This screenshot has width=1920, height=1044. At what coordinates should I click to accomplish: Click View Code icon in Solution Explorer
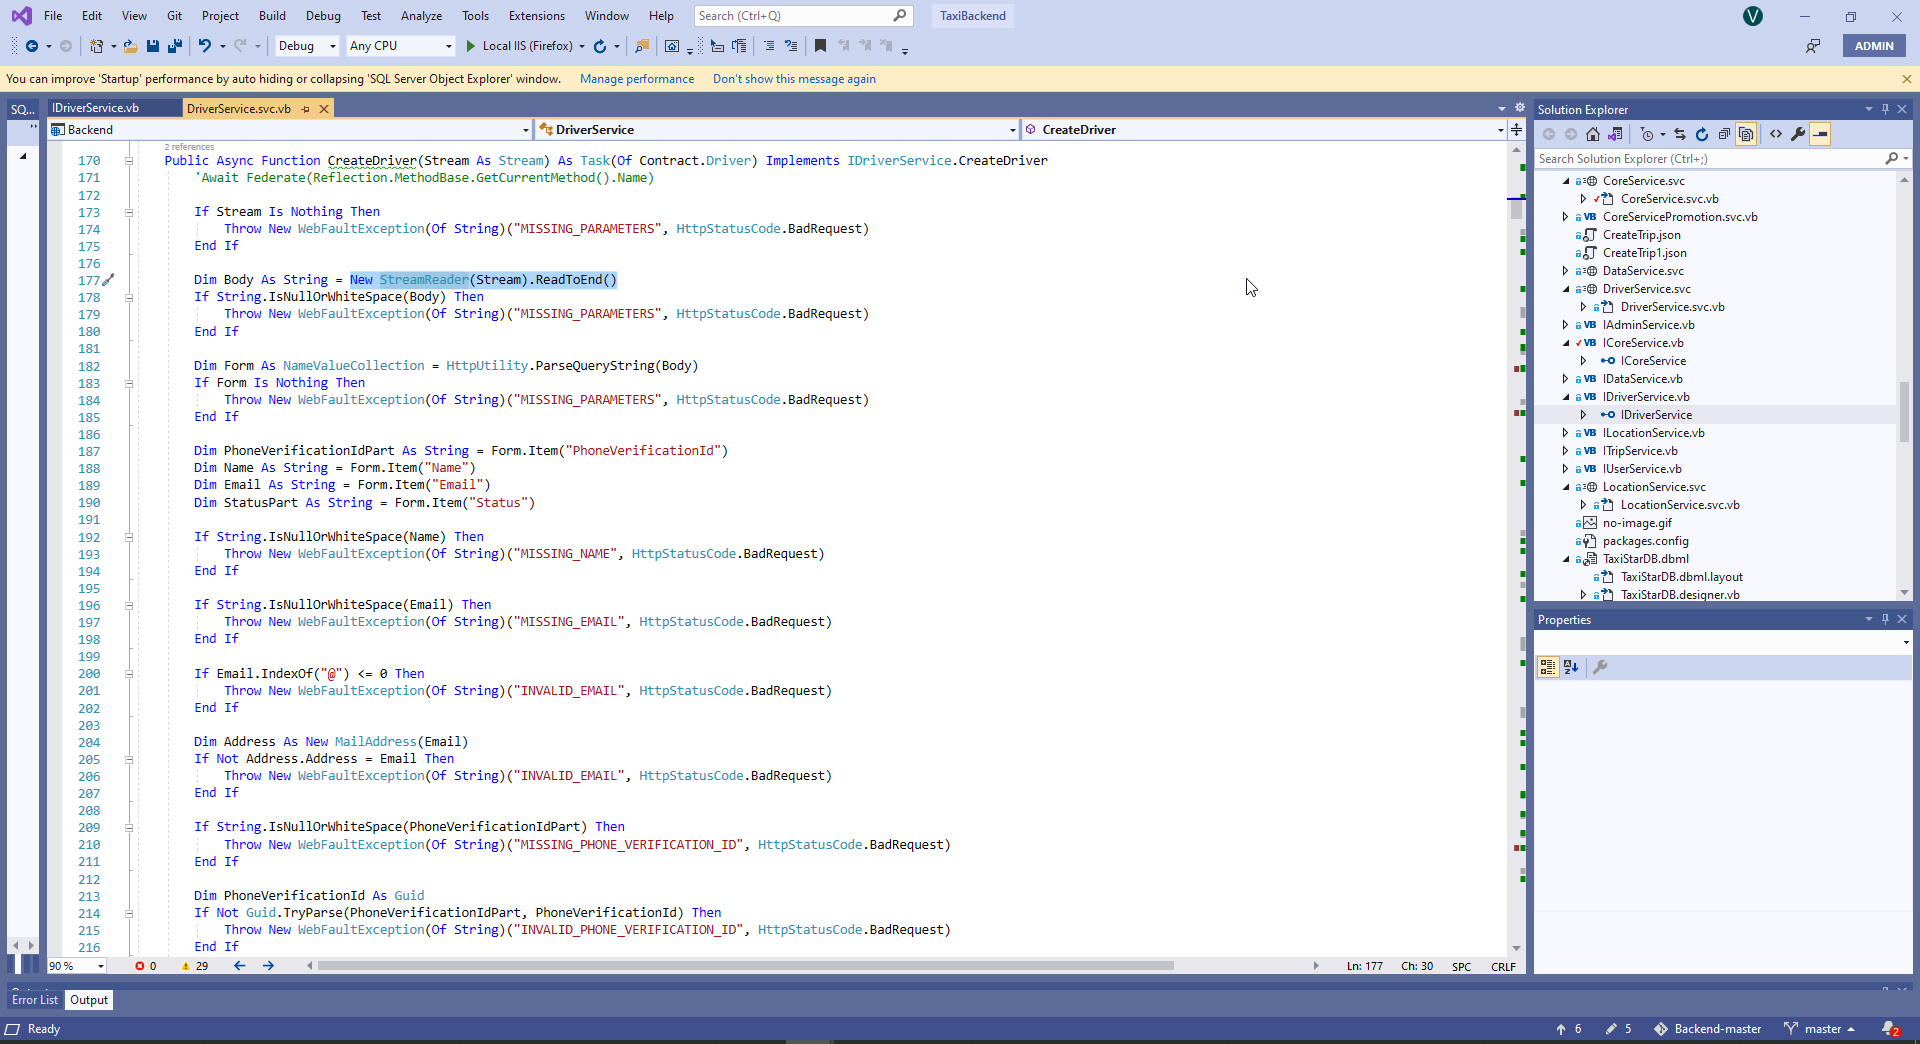point(1776,134)
